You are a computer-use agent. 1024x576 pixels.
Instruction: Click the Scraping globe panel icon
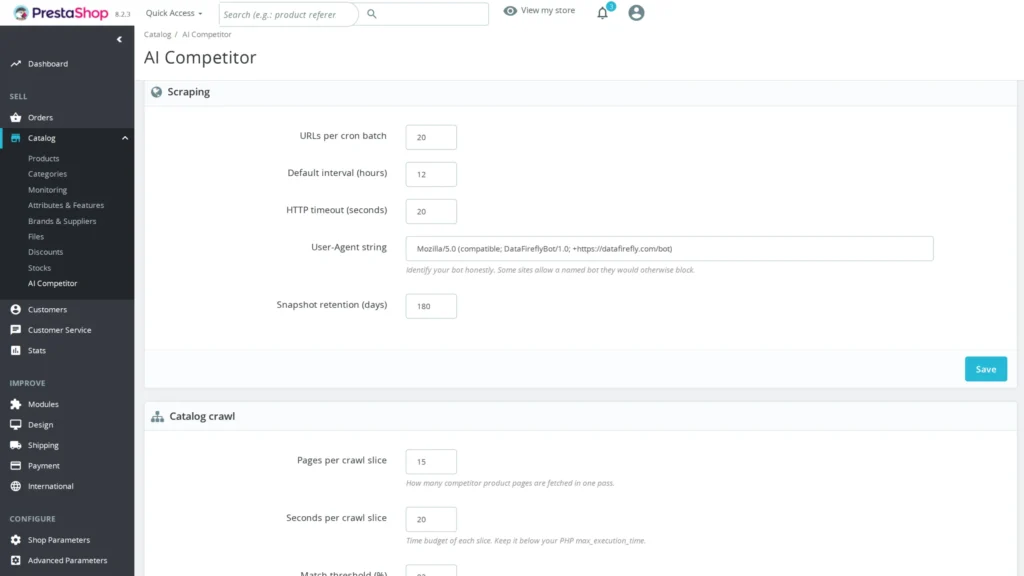156,92
